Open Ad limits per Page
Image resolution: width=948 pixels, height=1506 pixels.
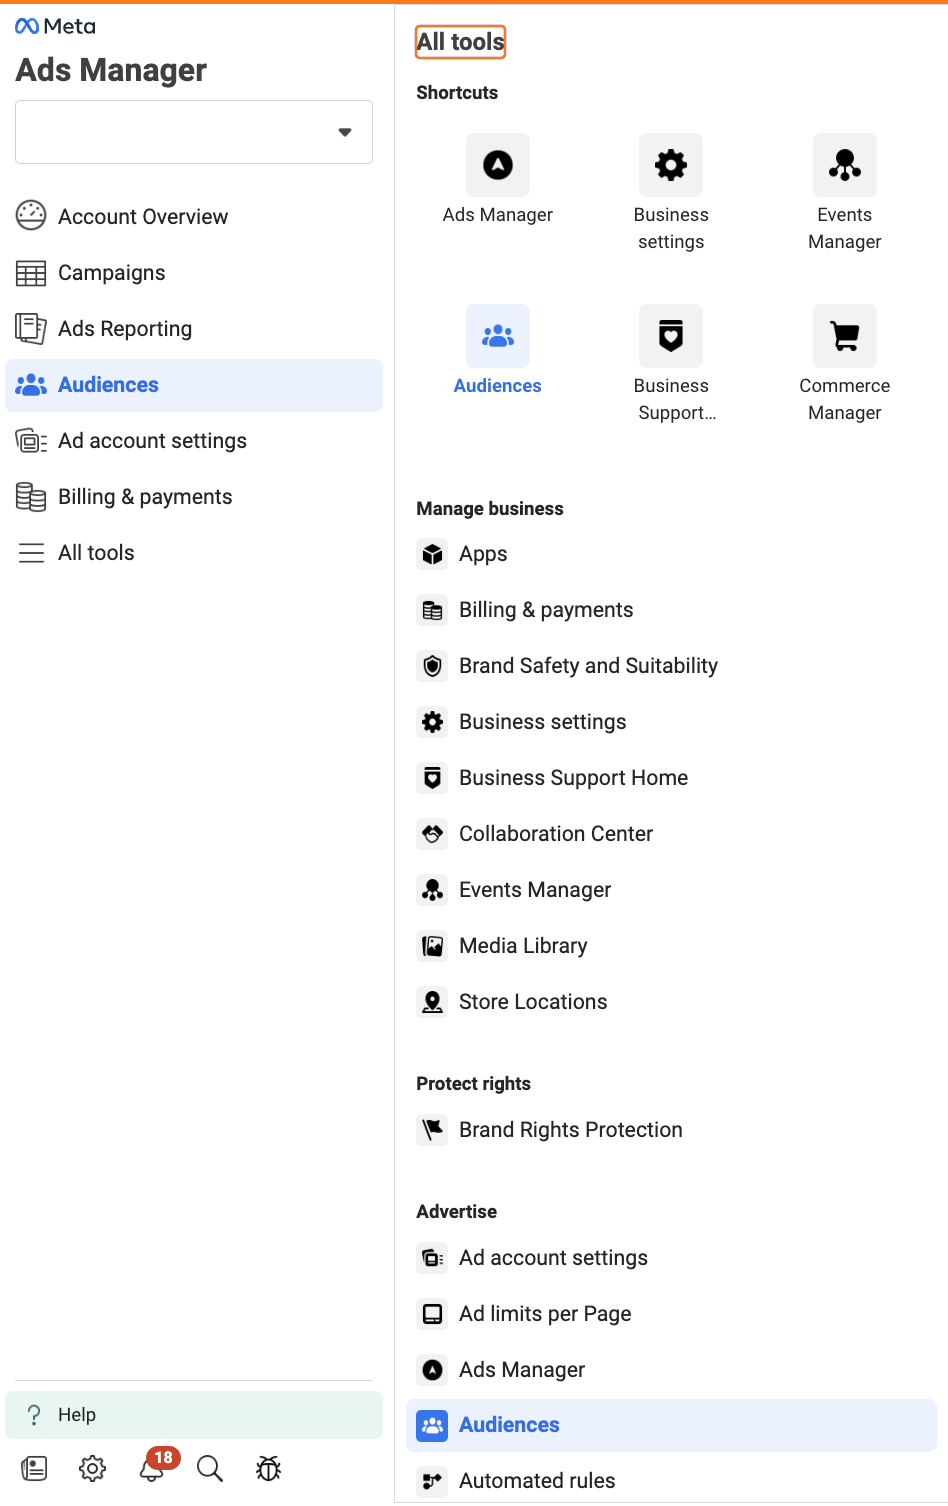(x=671, y=1314)
